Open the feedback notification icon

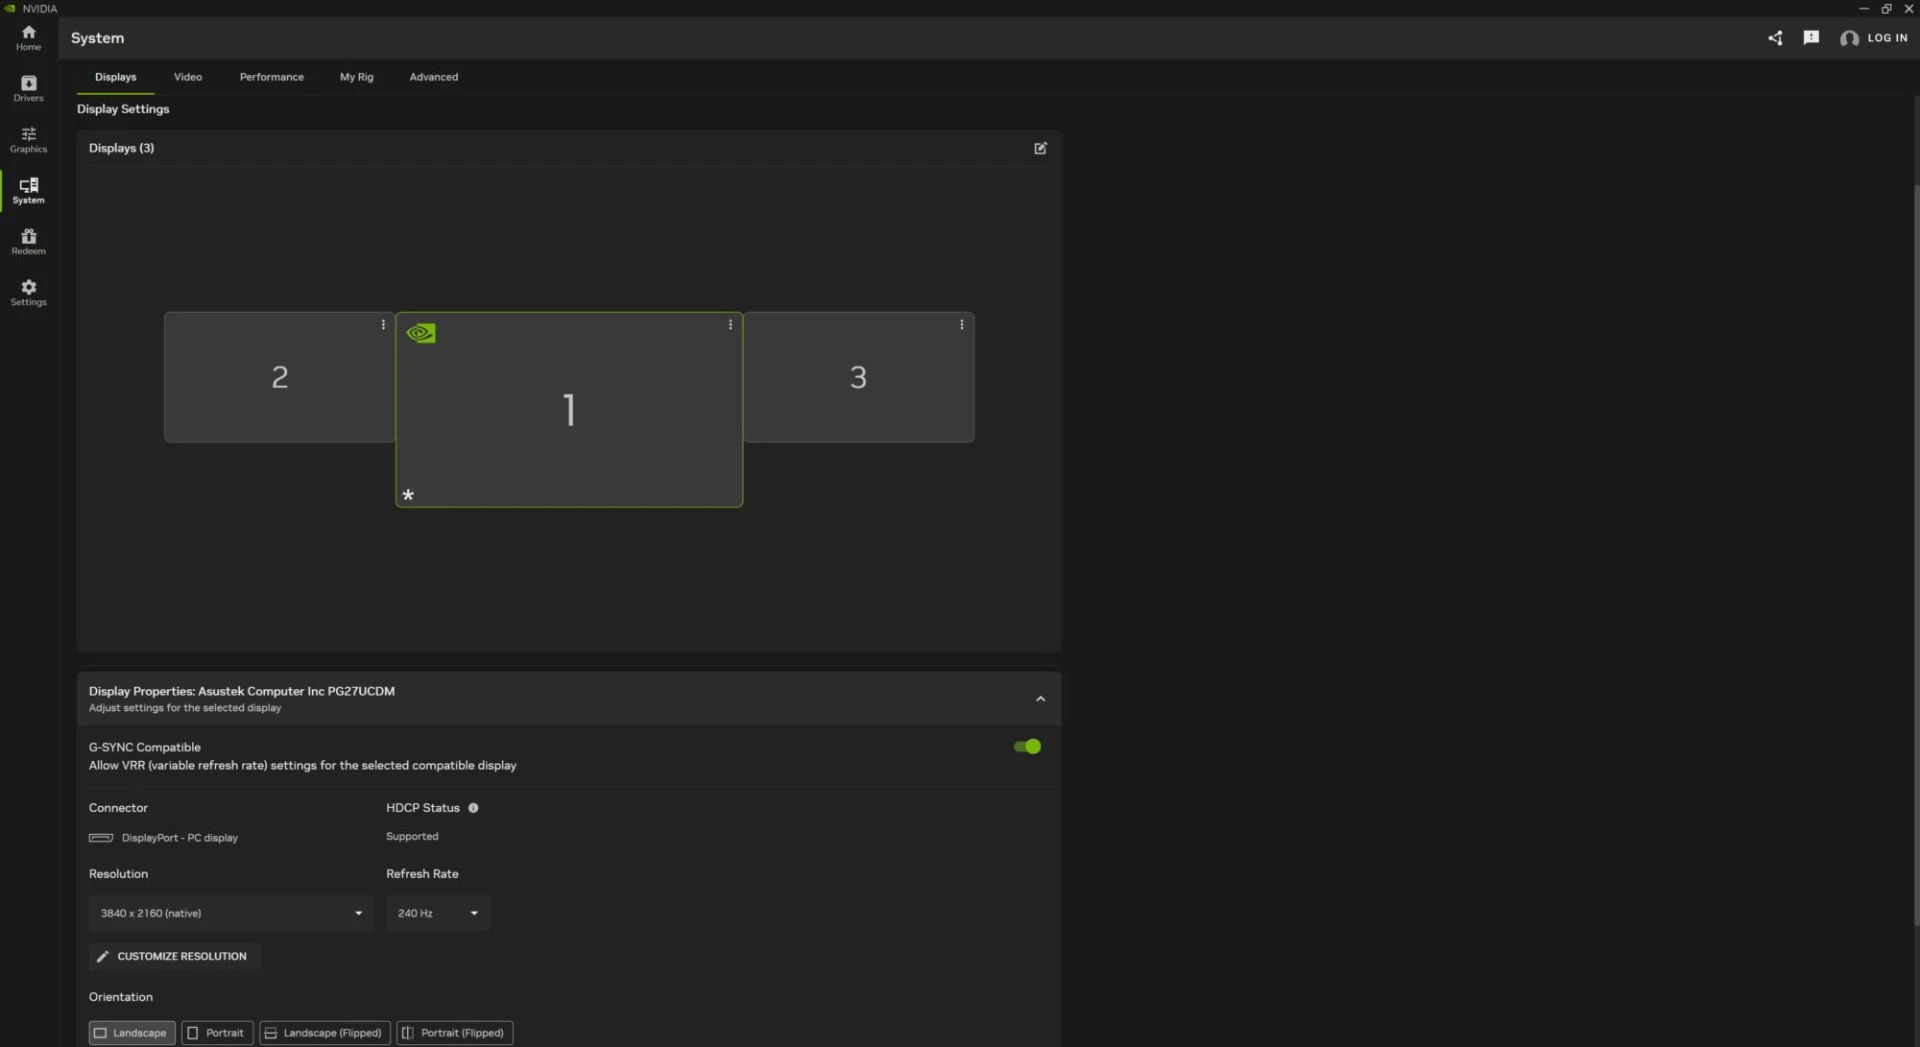[1811, 38]
